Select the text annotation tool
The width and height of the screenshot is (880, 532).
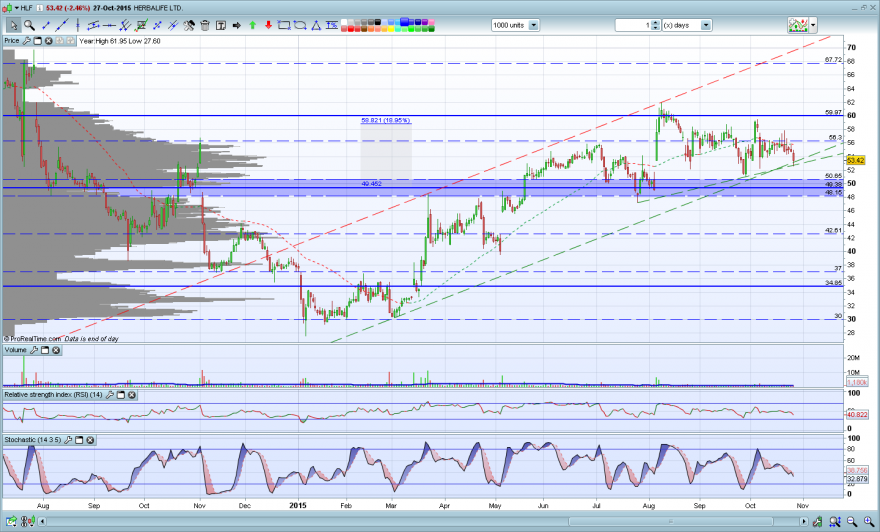coord(221,25)
